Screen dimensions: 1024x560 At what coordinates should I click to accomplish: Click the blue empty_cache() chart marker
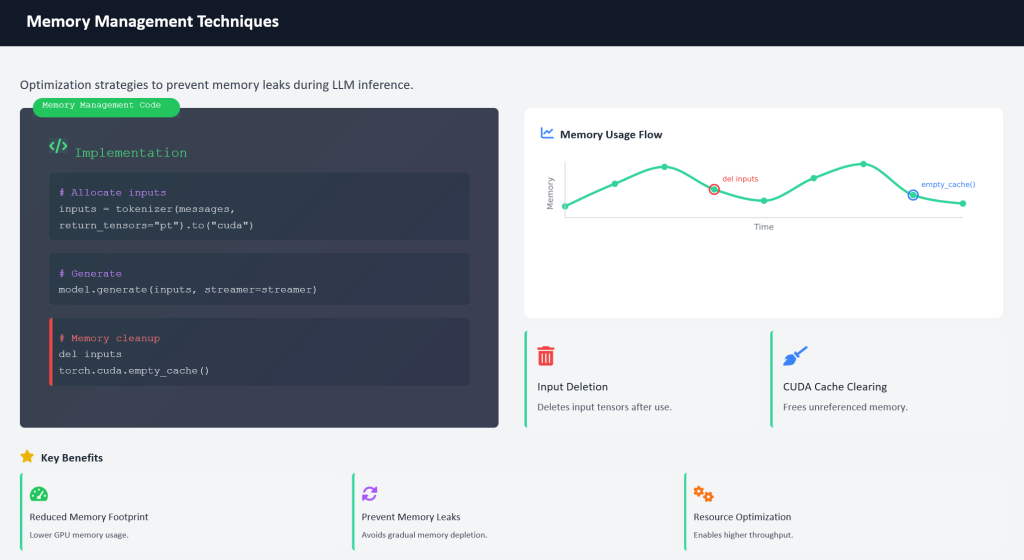913,195
